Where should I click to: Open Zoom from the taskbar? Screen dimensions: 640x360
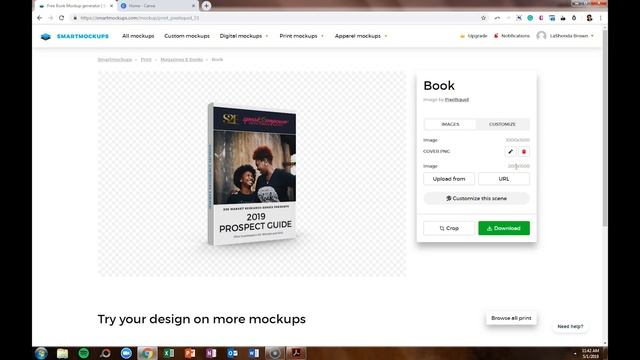[126, 353]
